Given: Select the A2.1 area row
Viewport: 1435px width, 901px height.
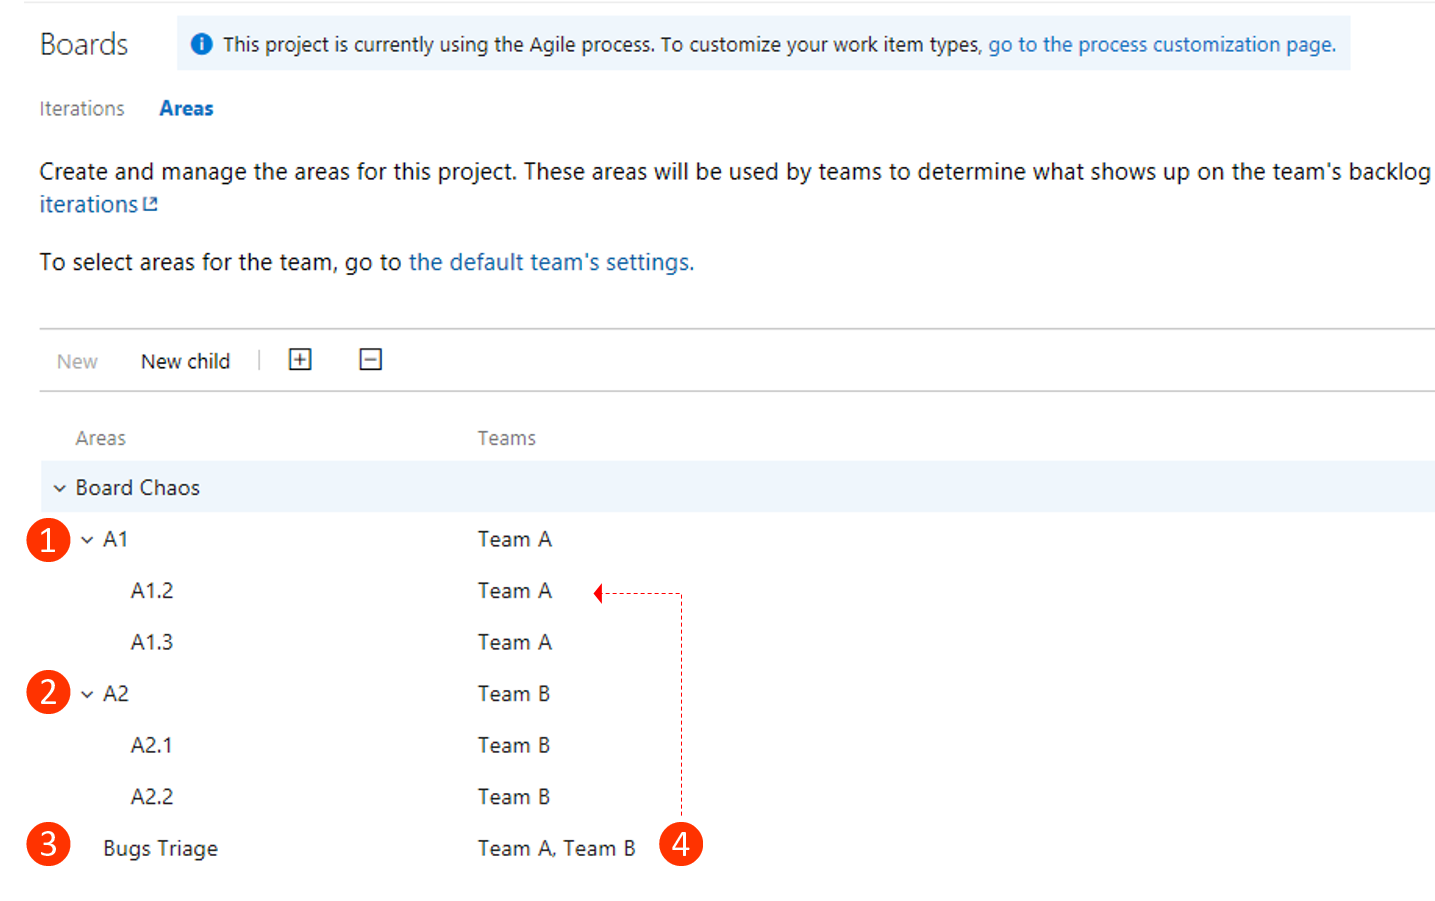Looking at the screenshot, I should [x=738, y=745].
